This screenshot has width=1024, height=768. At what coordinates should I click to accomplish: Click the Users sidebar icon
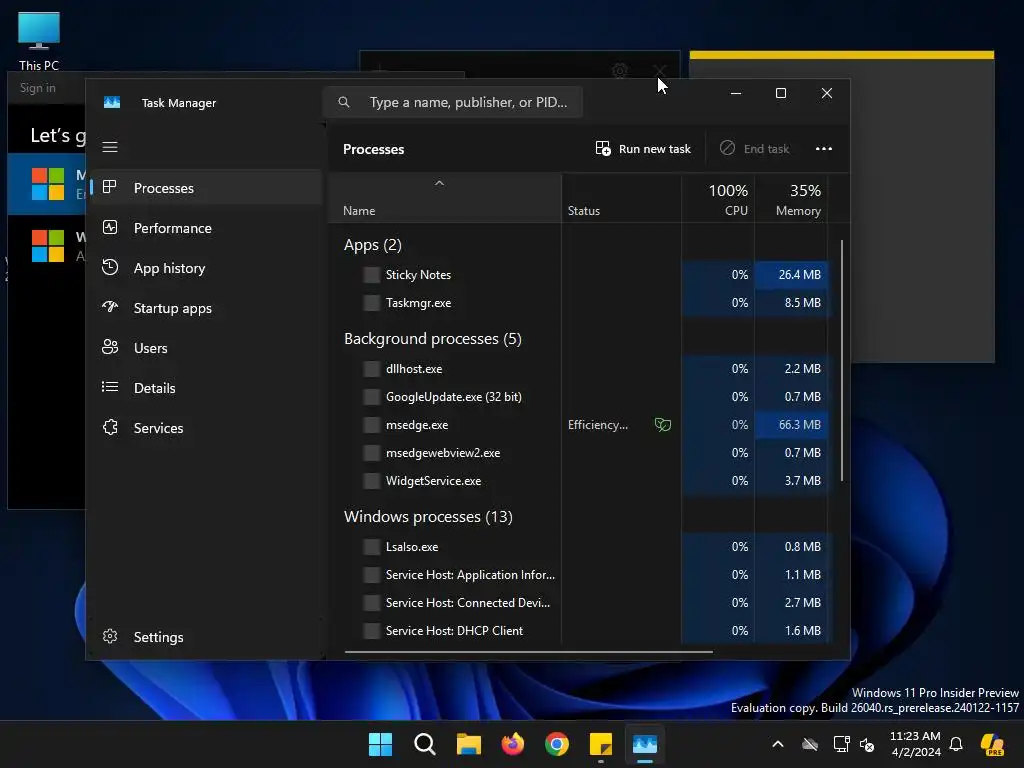pos(110,347)
